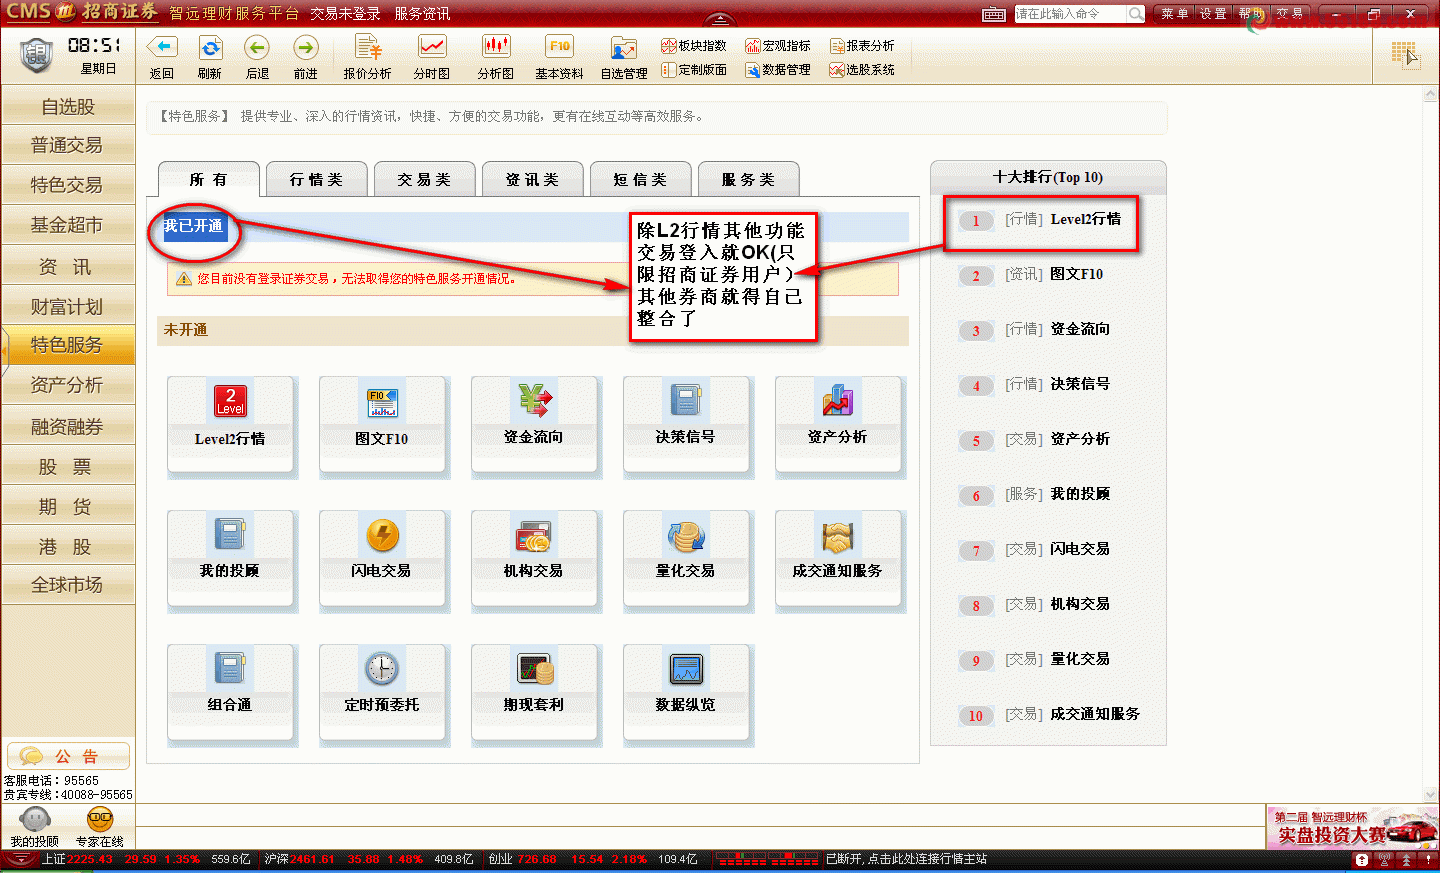Open the 量化交易 service tile
The width and height of the screenshot is (1440, 873).
(x=686, y=558)
